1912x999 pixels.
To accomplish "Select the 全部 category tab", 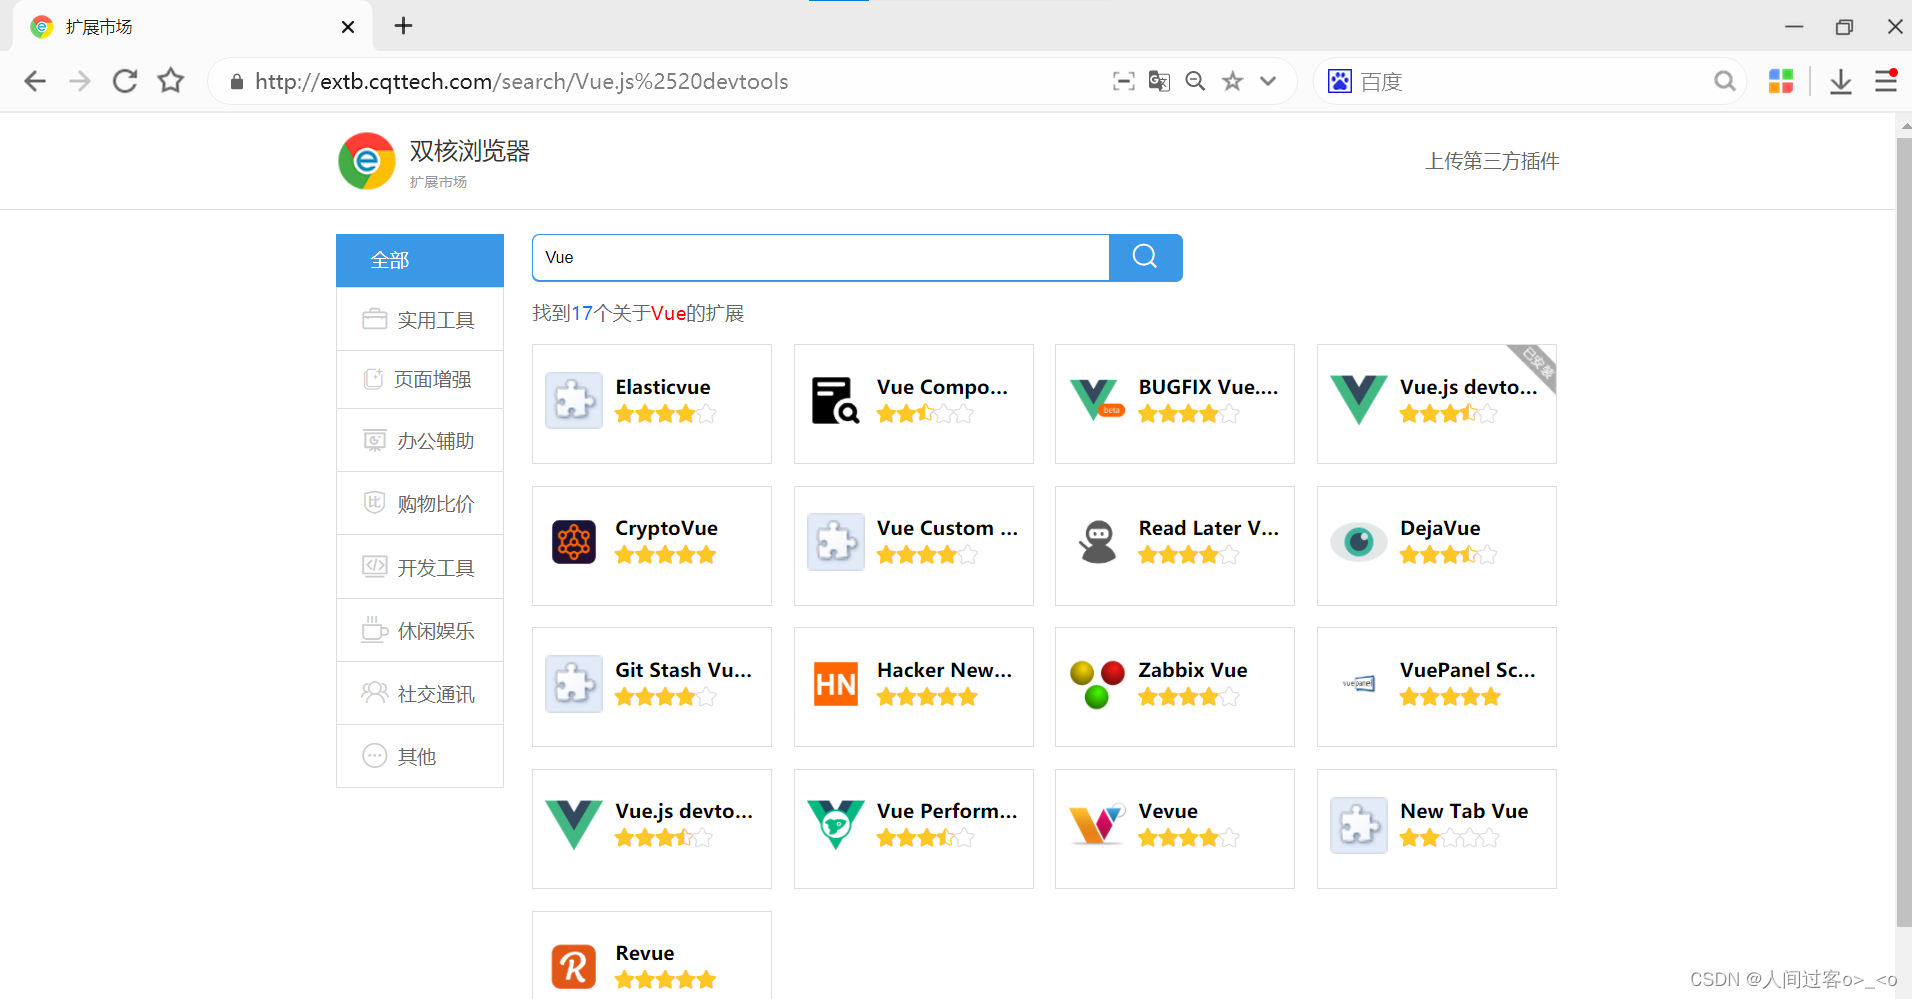I will click(x=420, y=260).
